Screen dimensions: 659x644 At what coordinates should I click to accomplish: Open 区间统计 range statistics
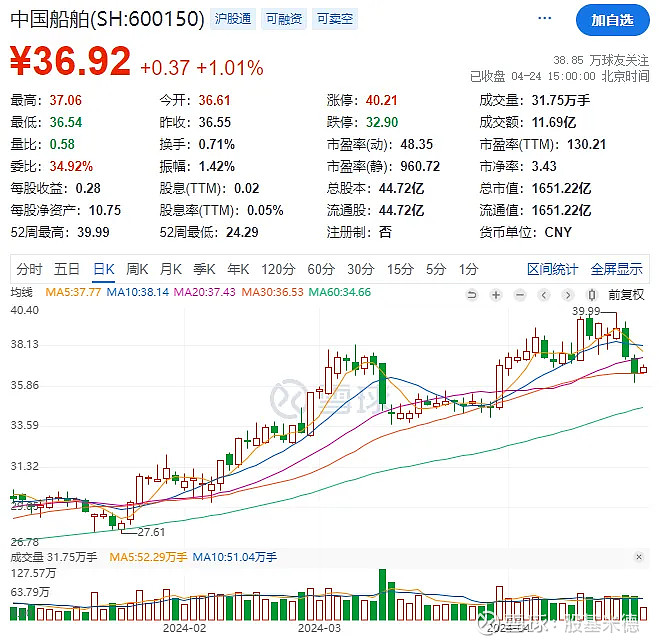[553, 269]
